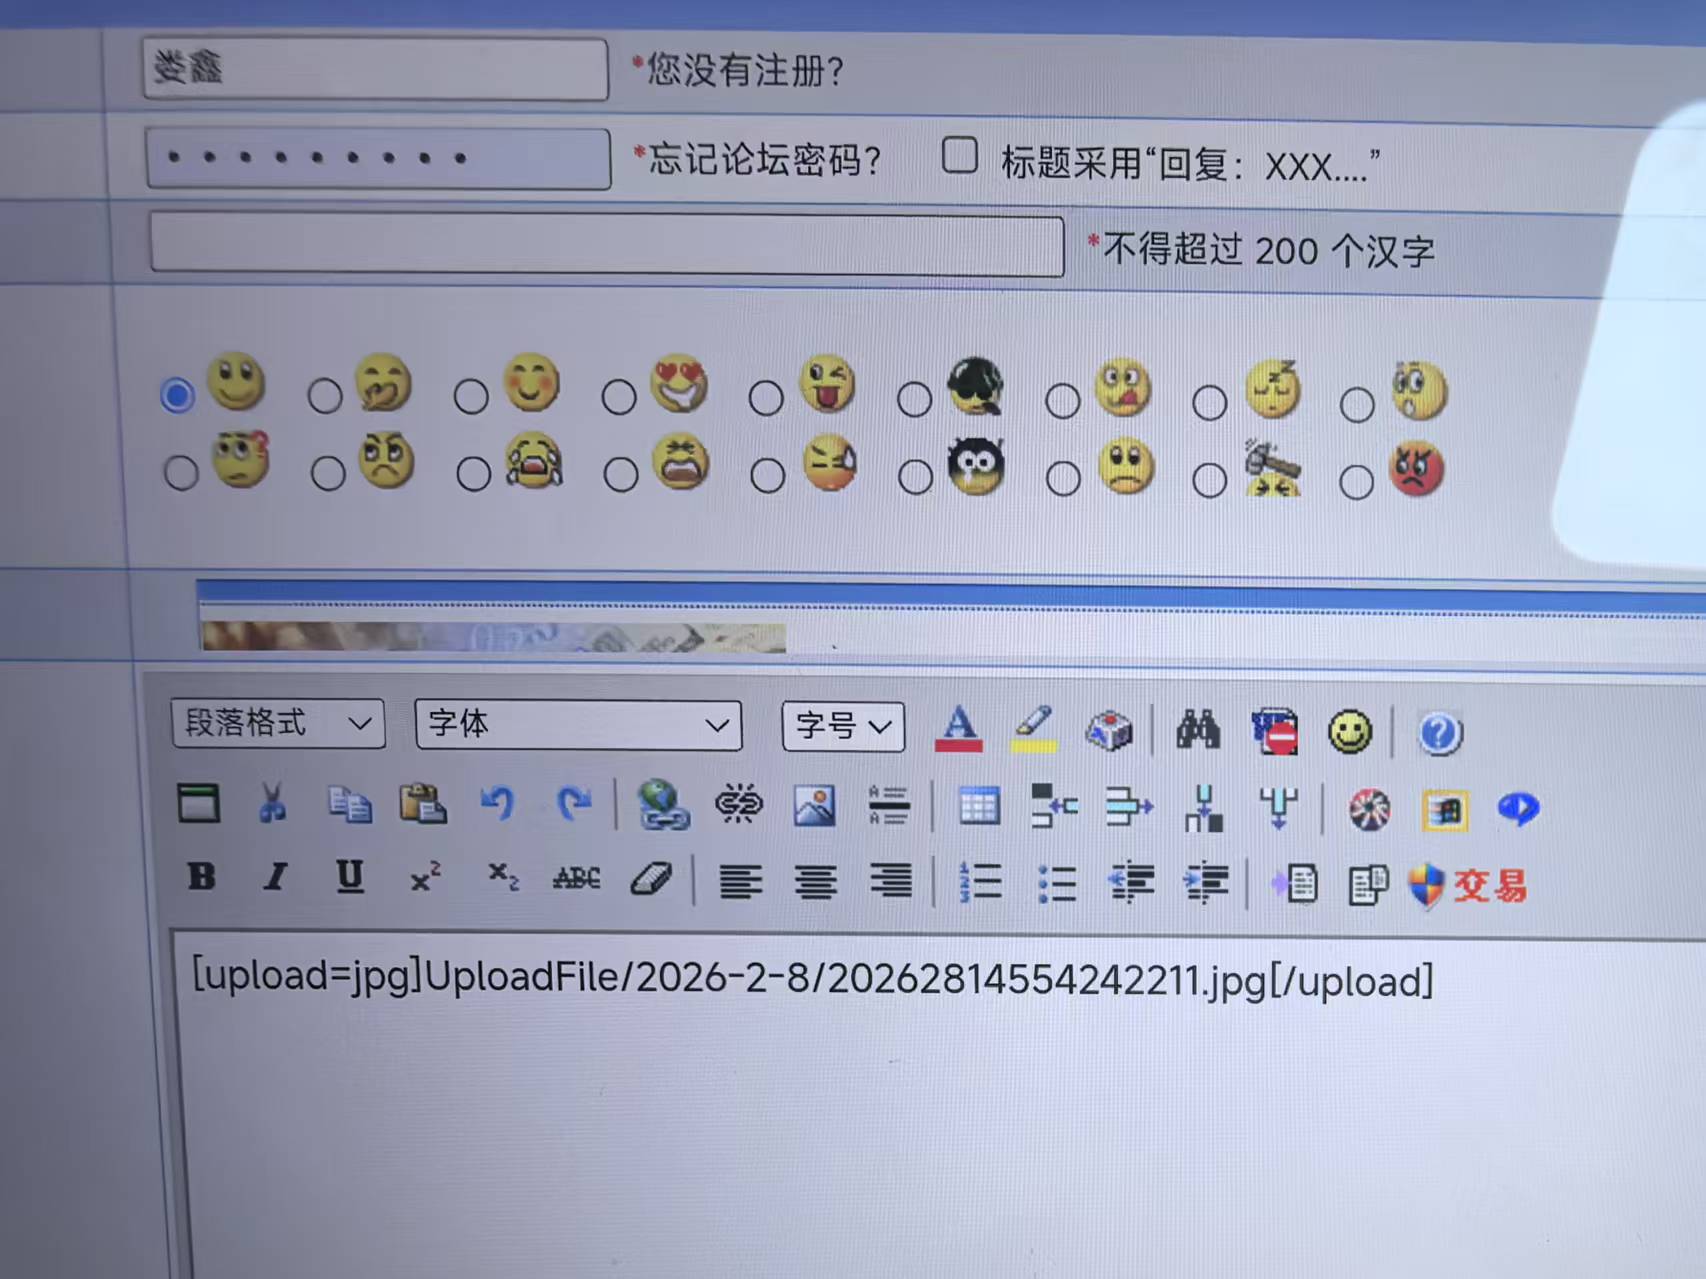Click the 忘记论坛密码 link
1706x1279 pixels.
click(x=758, y=160)
